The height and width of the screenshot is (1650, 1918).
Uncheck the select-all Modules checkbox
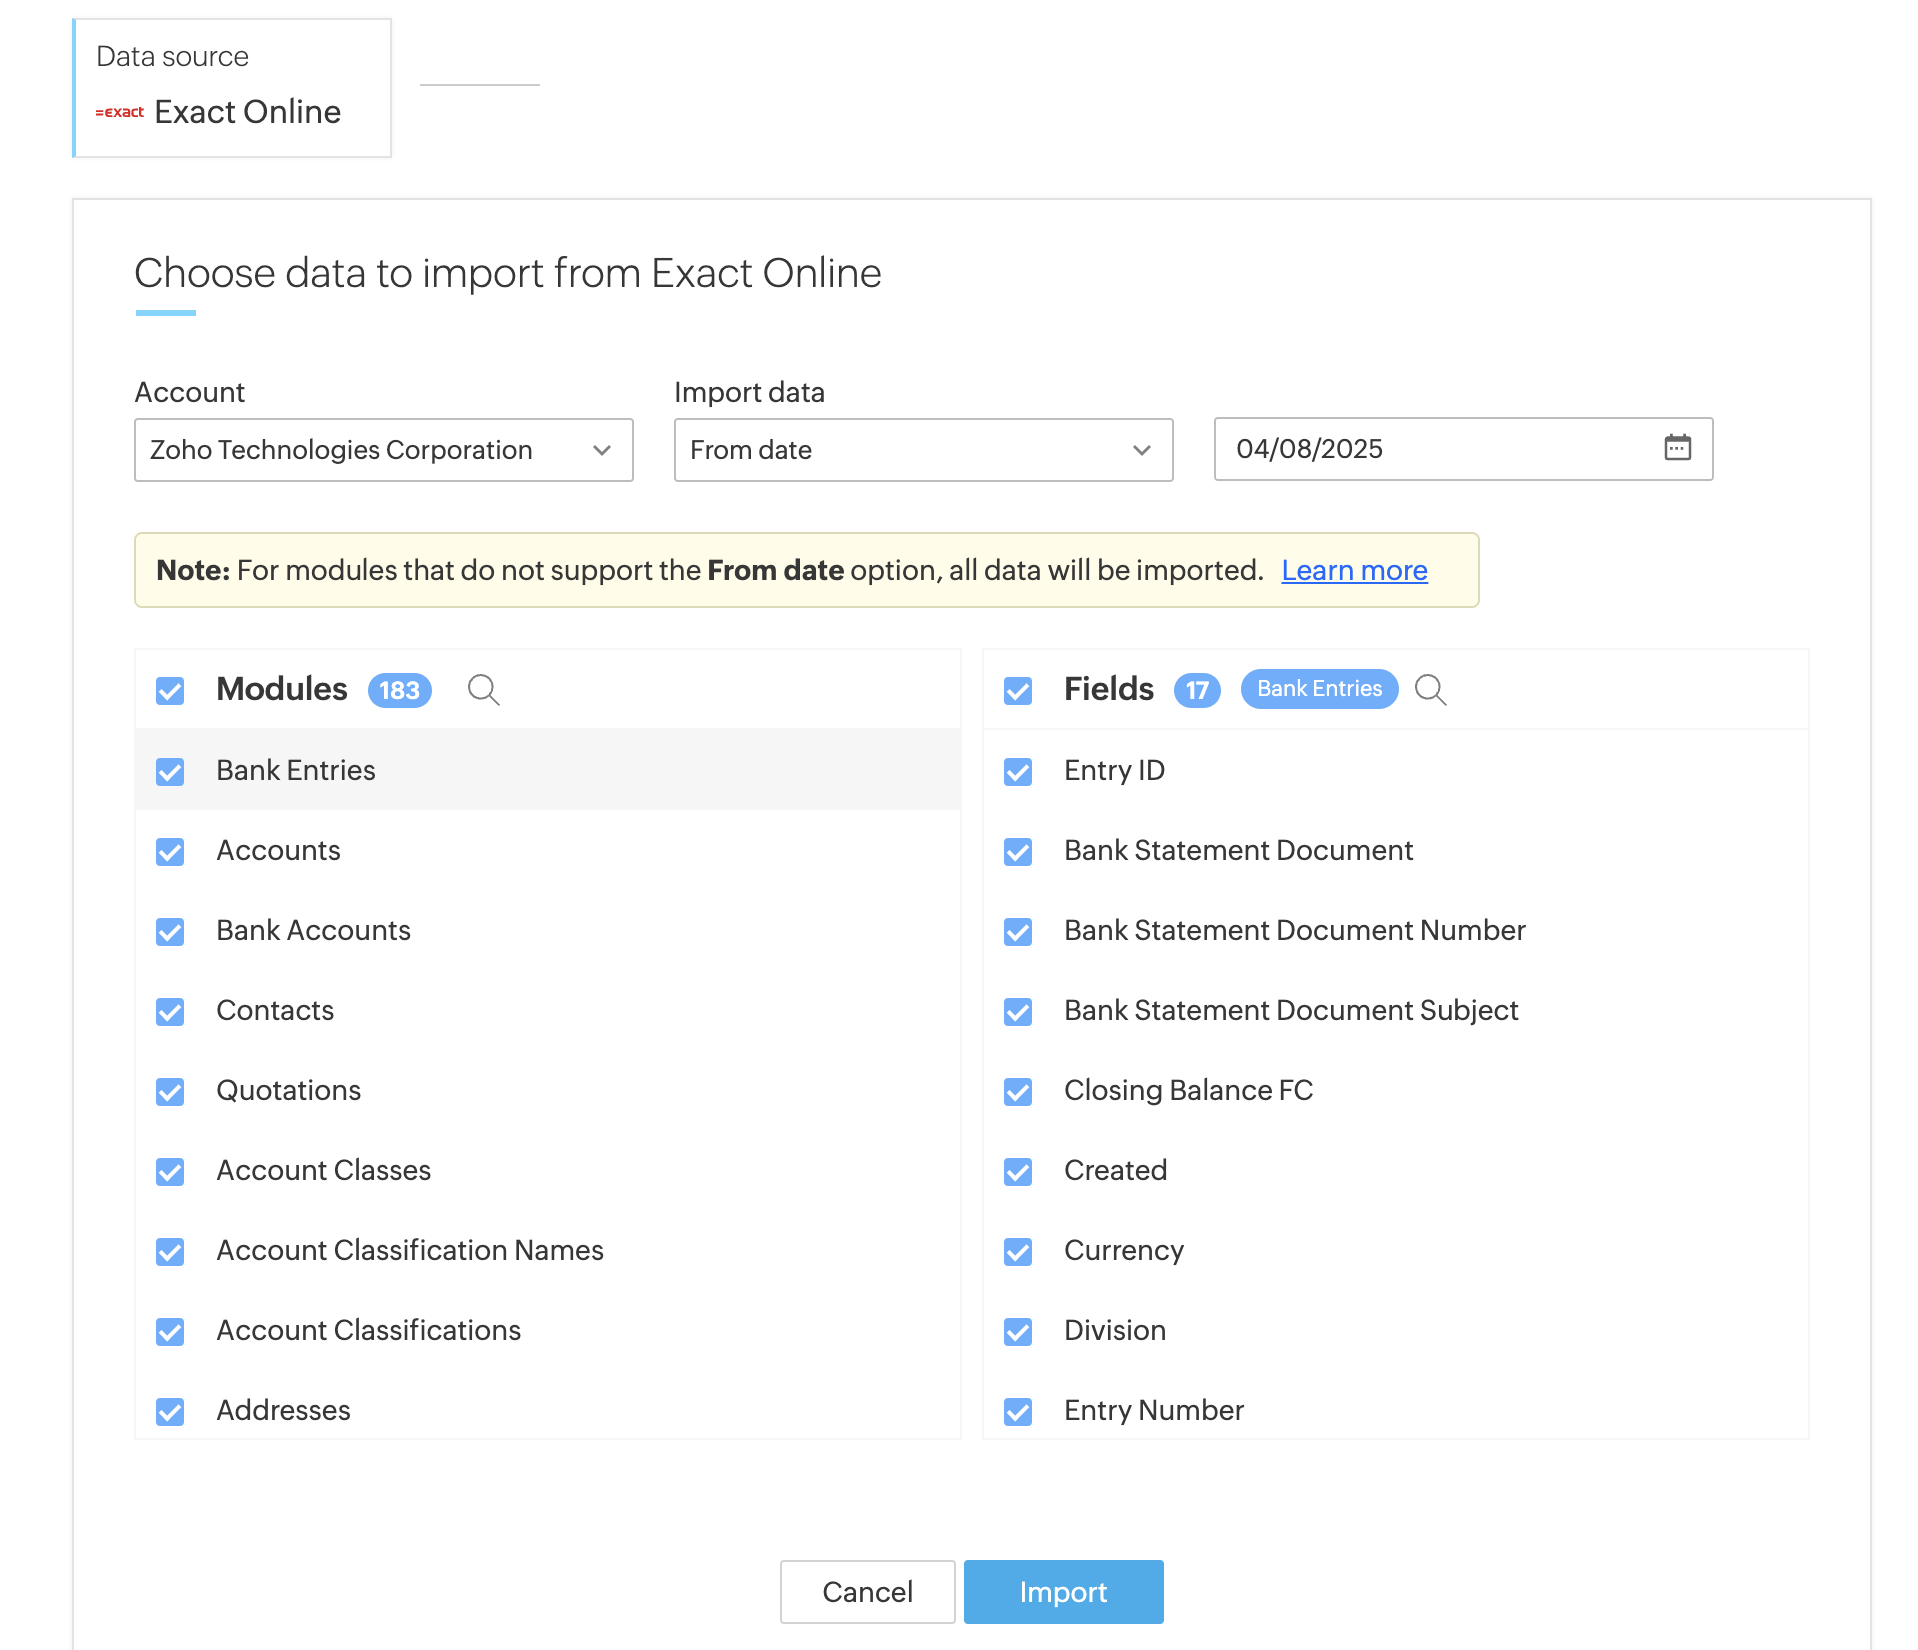click(170, 691)
